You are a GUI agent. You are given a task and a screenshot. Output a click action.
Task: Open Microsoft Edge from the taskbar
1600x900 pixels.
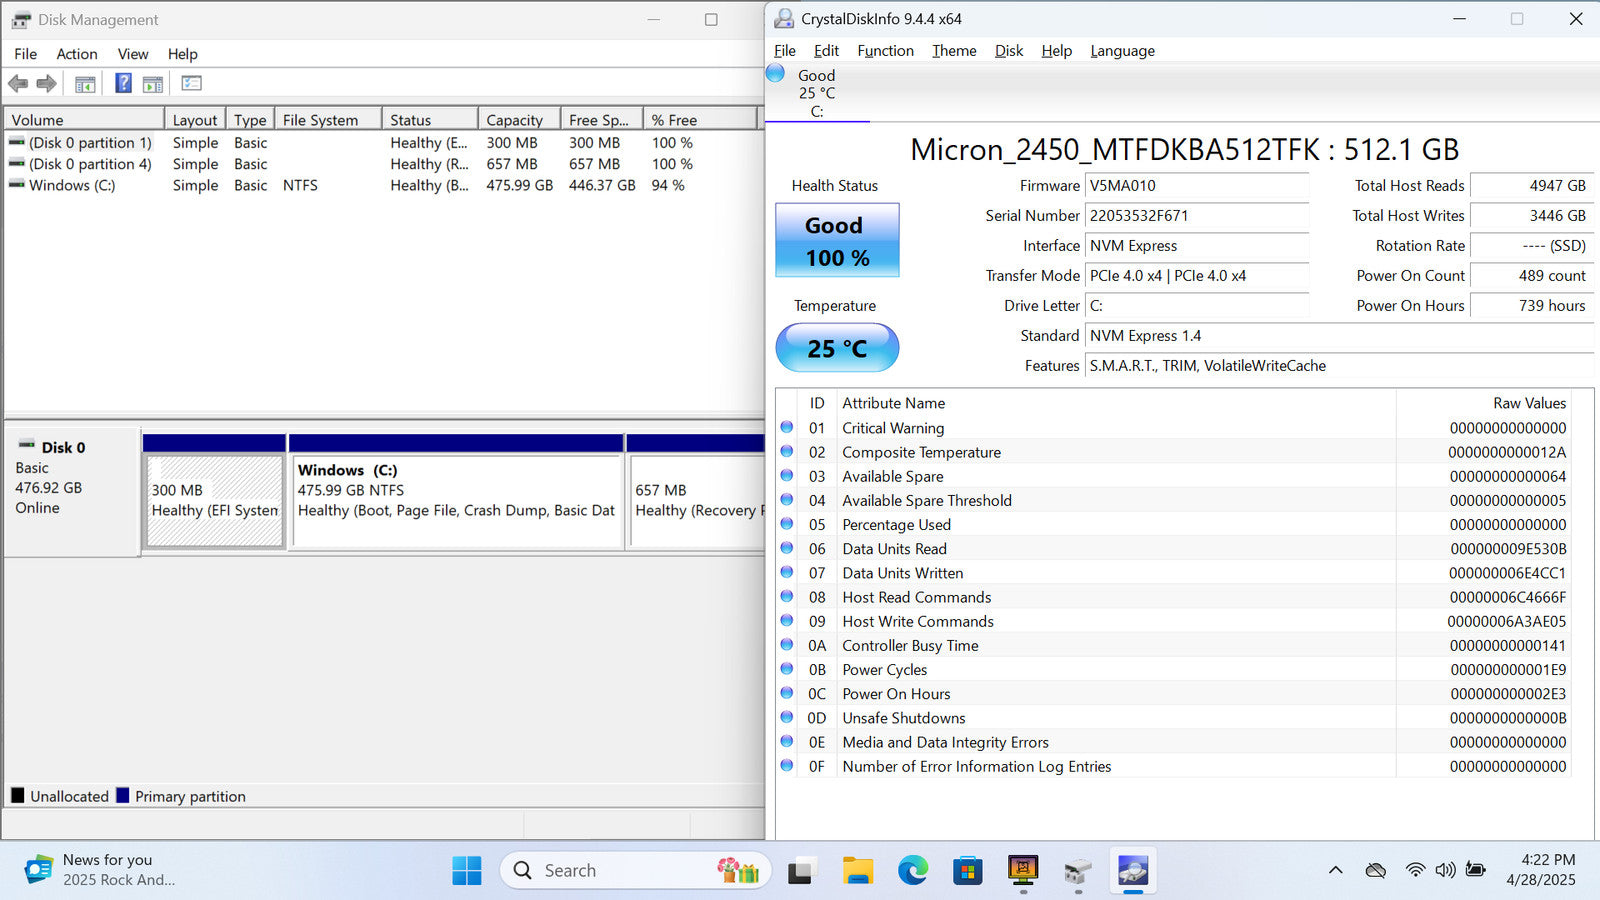coord(912,871)
